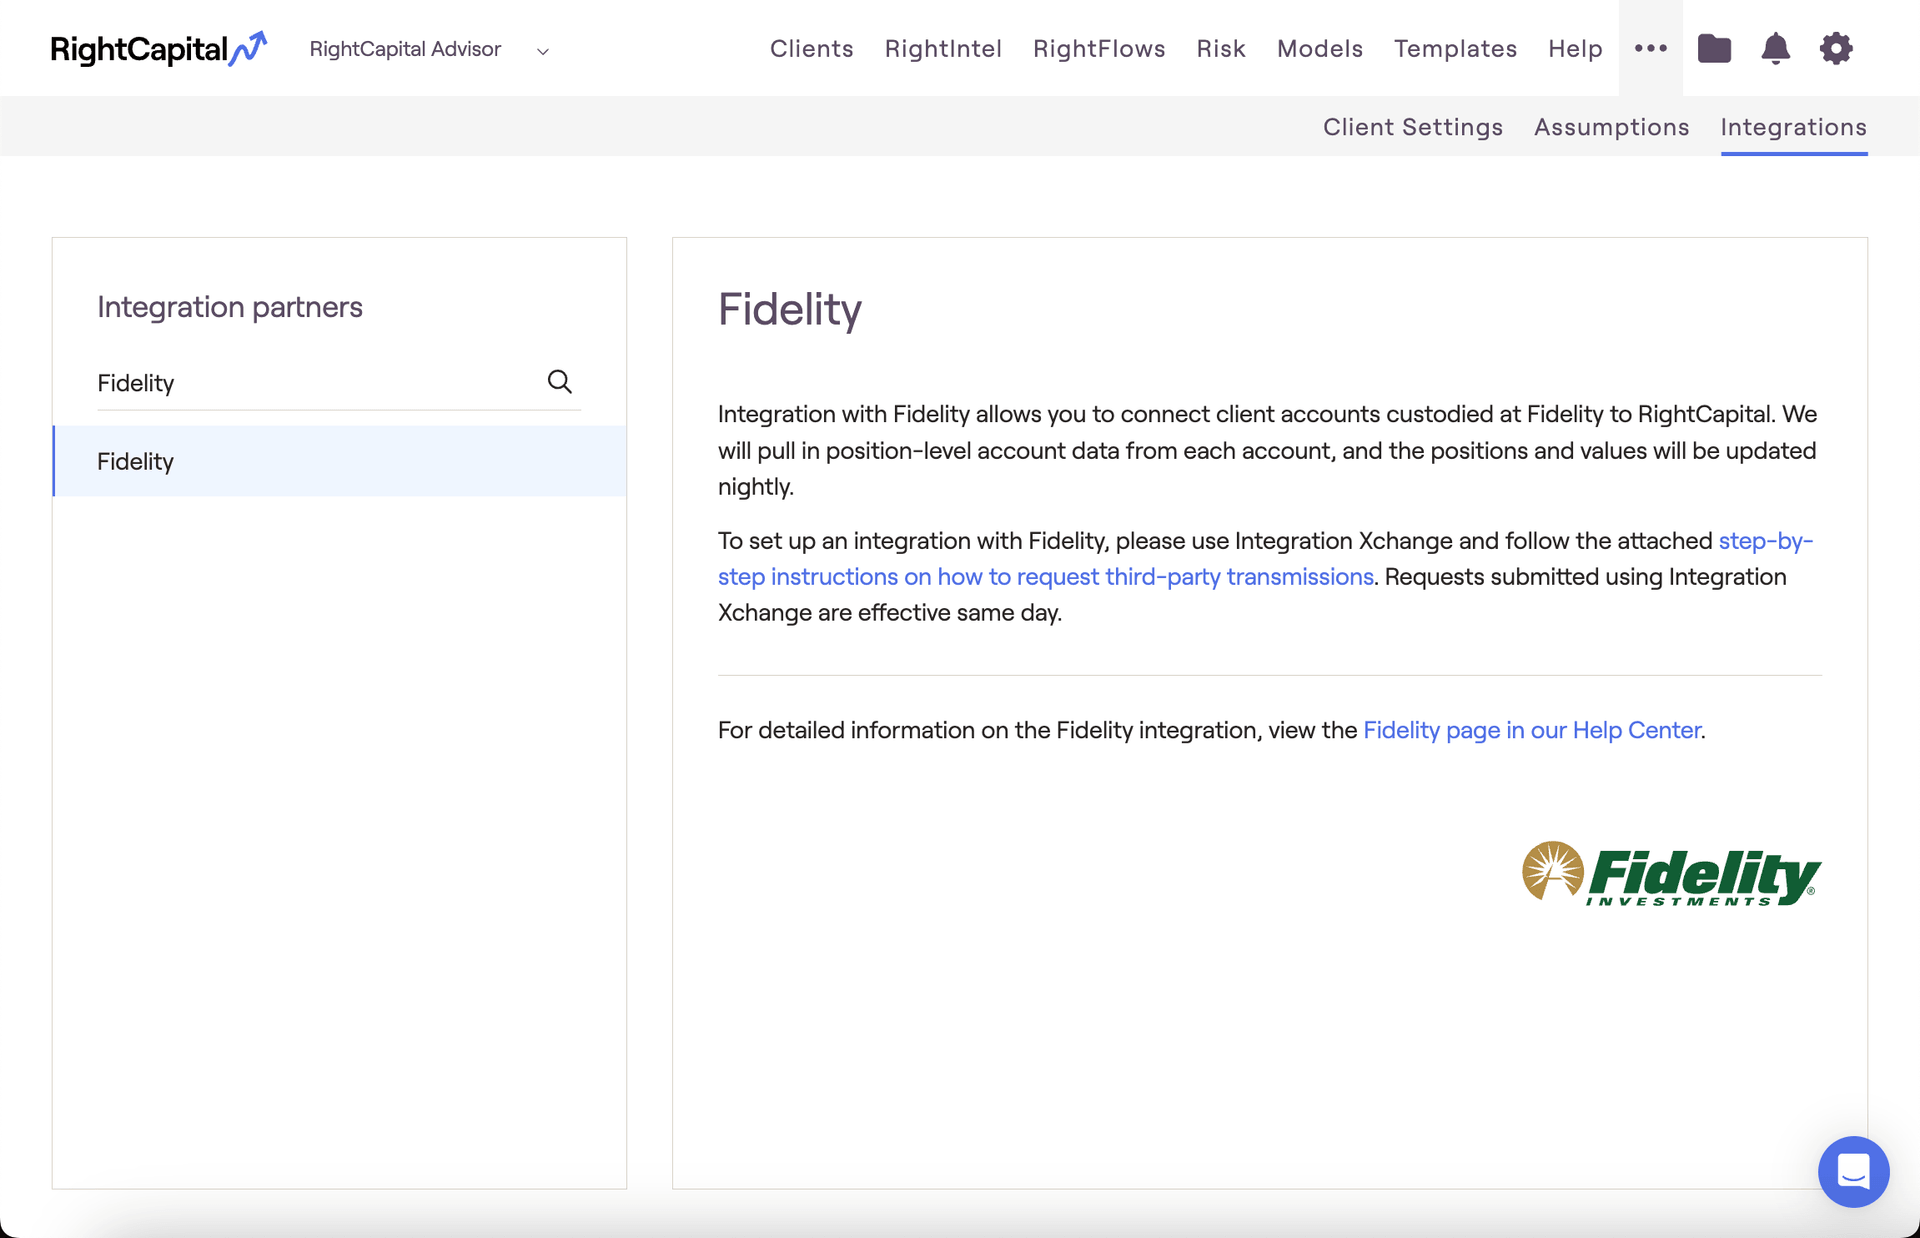Click the RightCapital logo

[x=158, y=48]
